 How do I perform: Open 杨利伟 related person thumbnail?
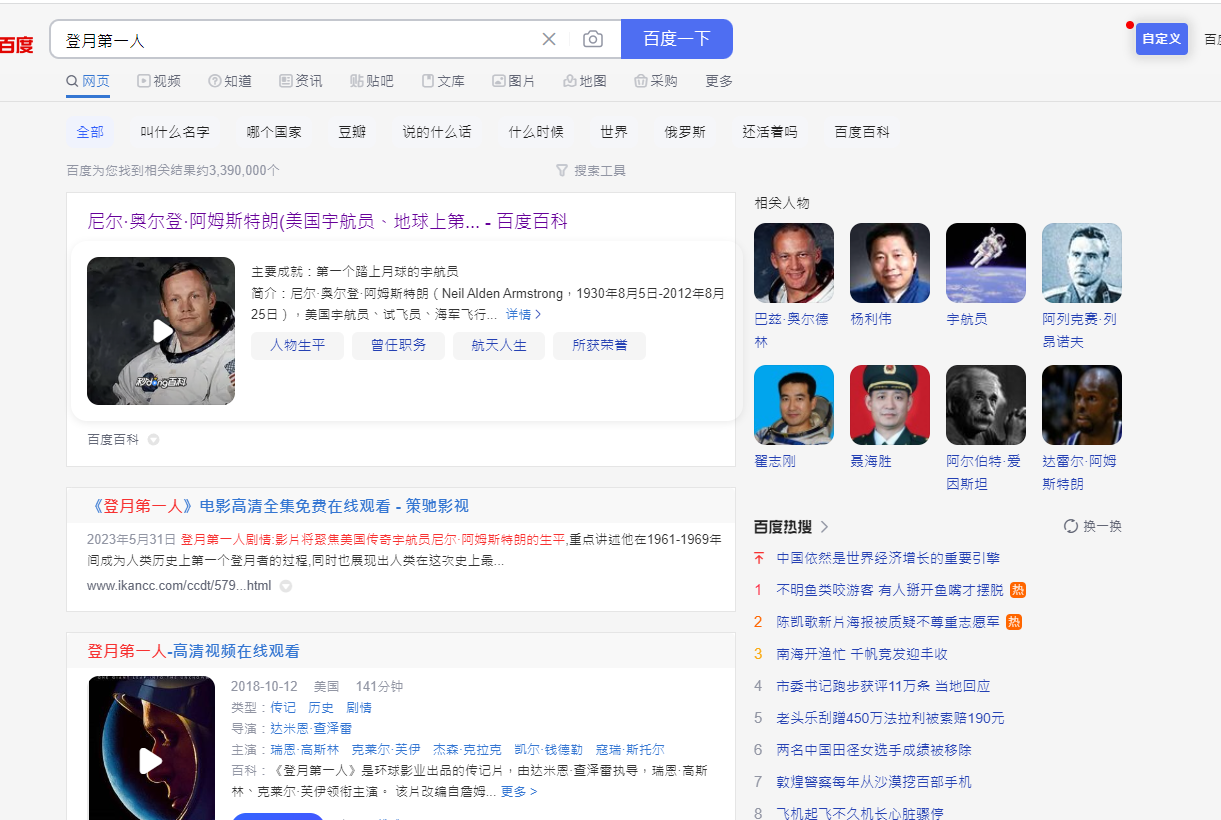tap(890, 263)
